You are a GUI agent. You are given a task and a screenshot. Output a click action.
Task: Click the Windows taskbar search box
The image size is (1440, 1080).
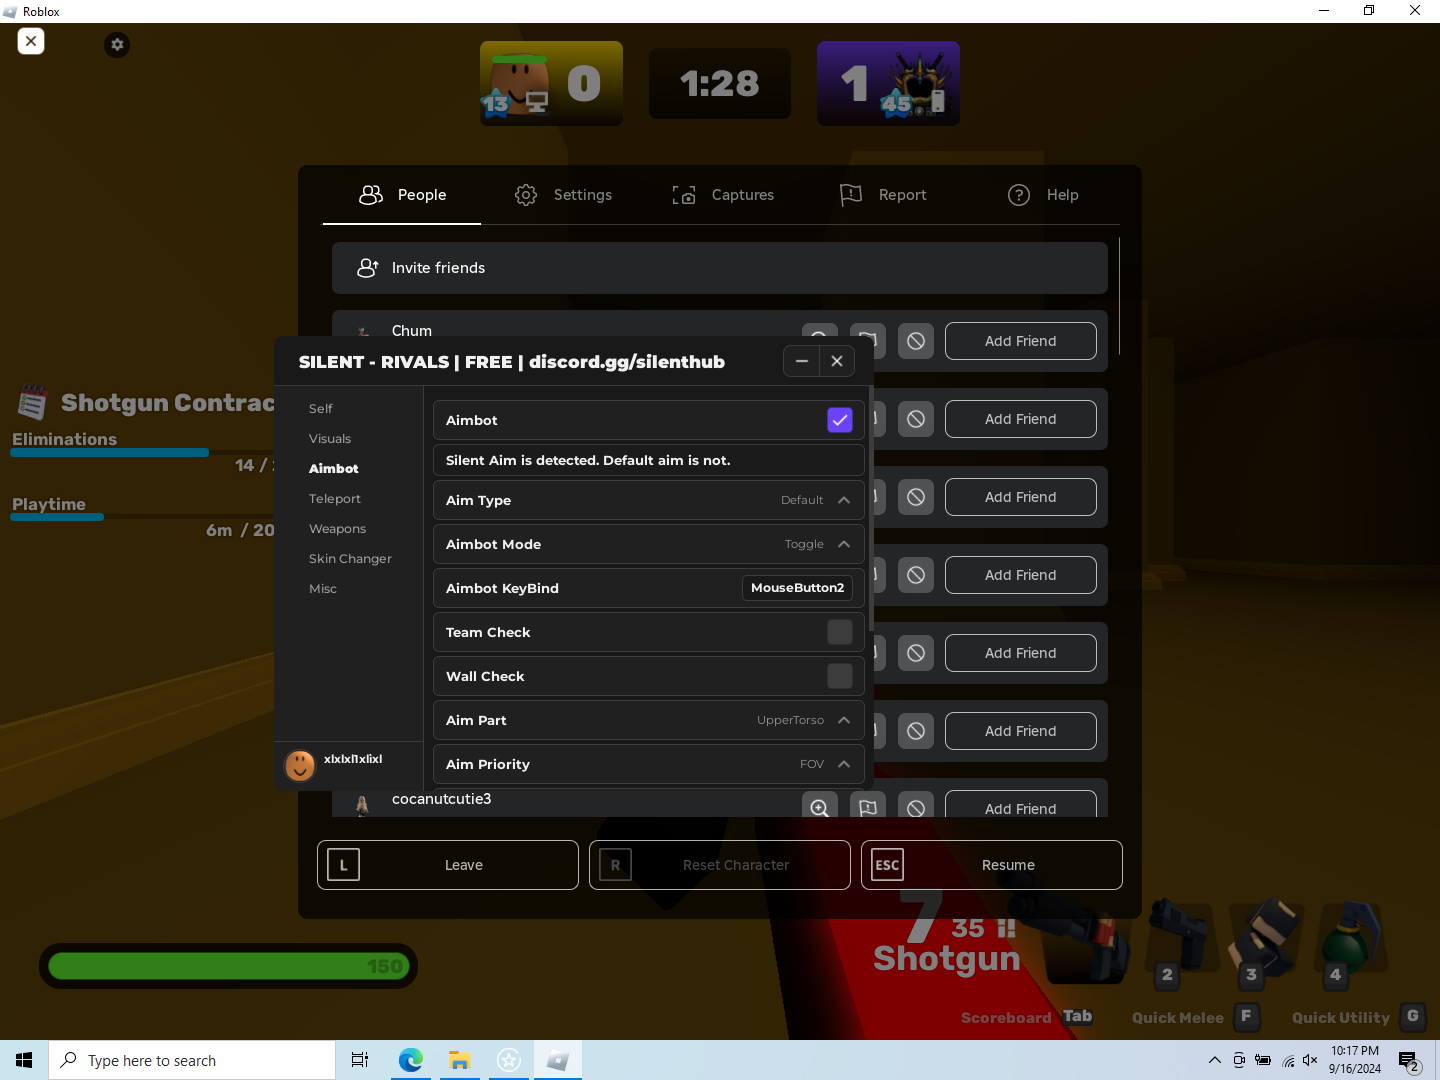tap(192, 1060)
